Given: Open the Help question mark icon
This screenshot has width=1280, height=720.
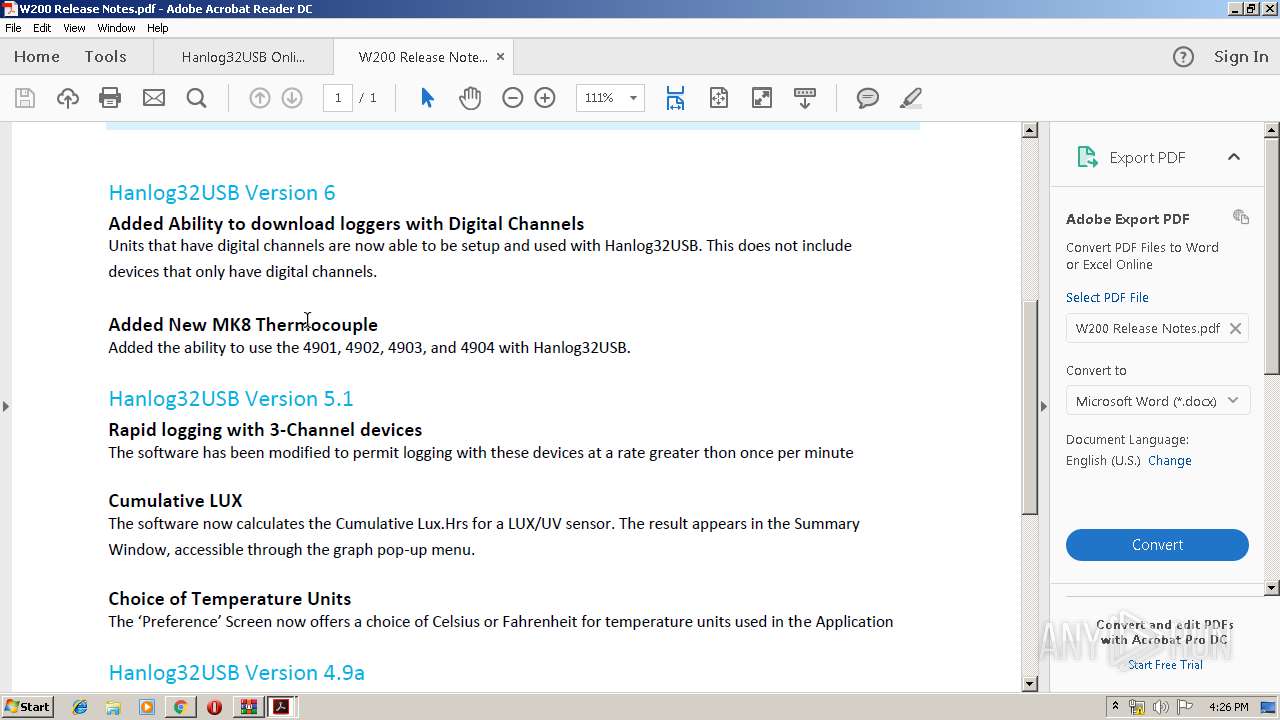Looking at the screenshot, I should pyautogui.click(x=1183, y=57).
